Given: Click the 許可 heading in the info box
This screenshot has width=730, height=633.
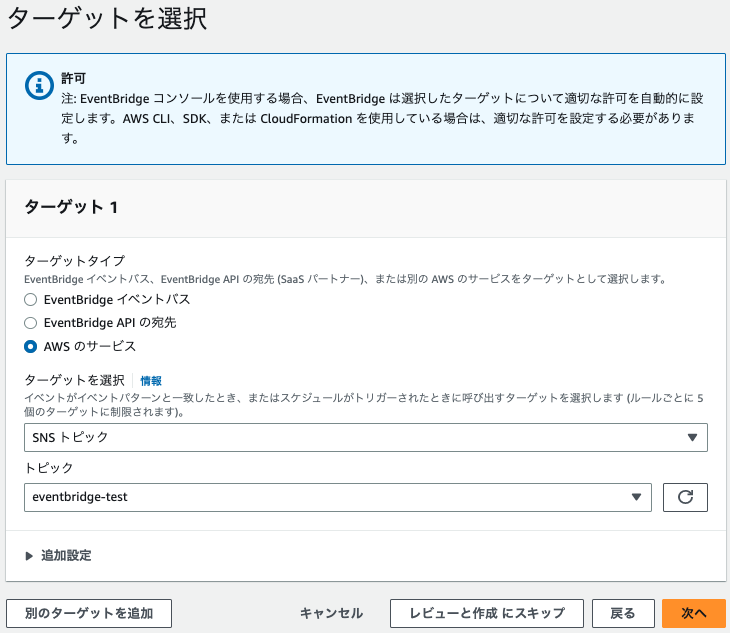Looking at the screenshot, I should click(74, 78).
